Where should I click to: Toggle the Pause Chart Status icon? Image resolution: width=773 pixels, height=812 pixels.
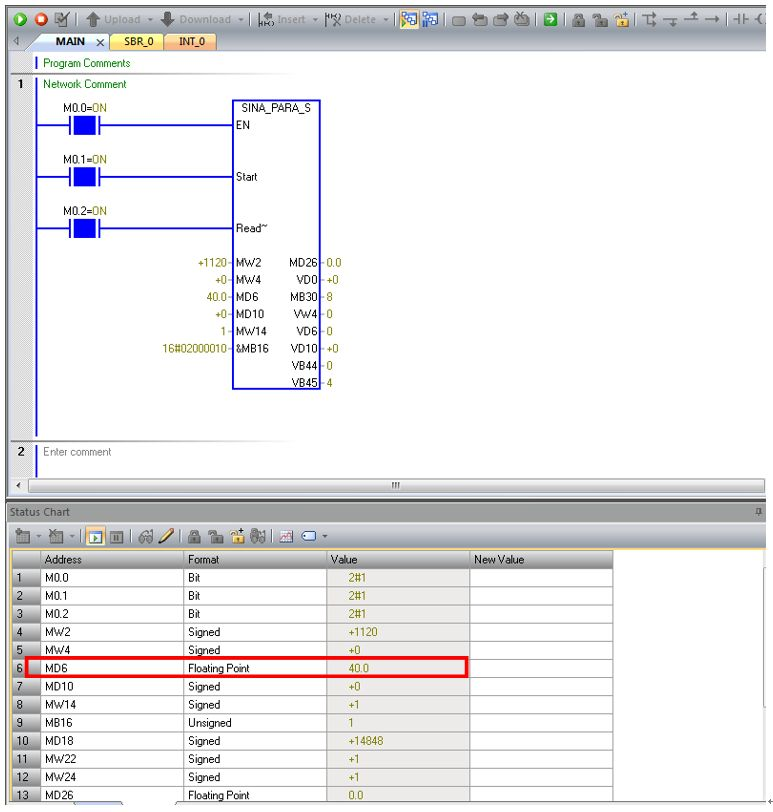click(x=116, y=537)
